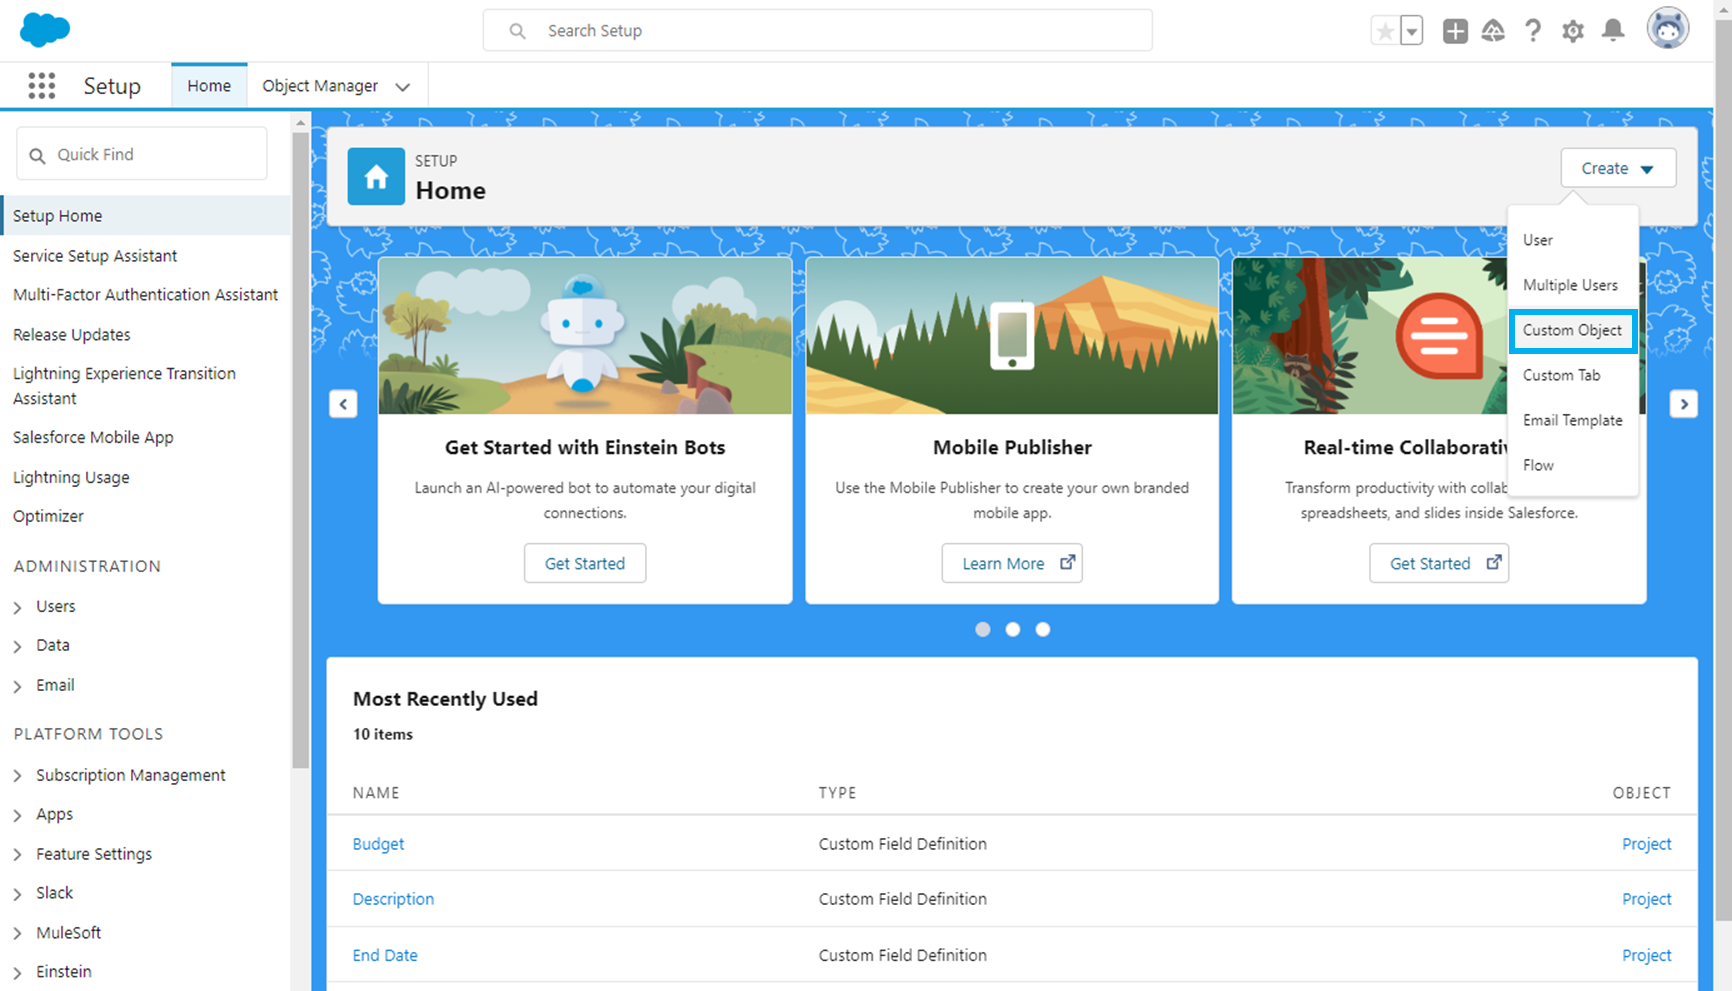Click the sidebar vertical scrollbar

click(300, 450)
